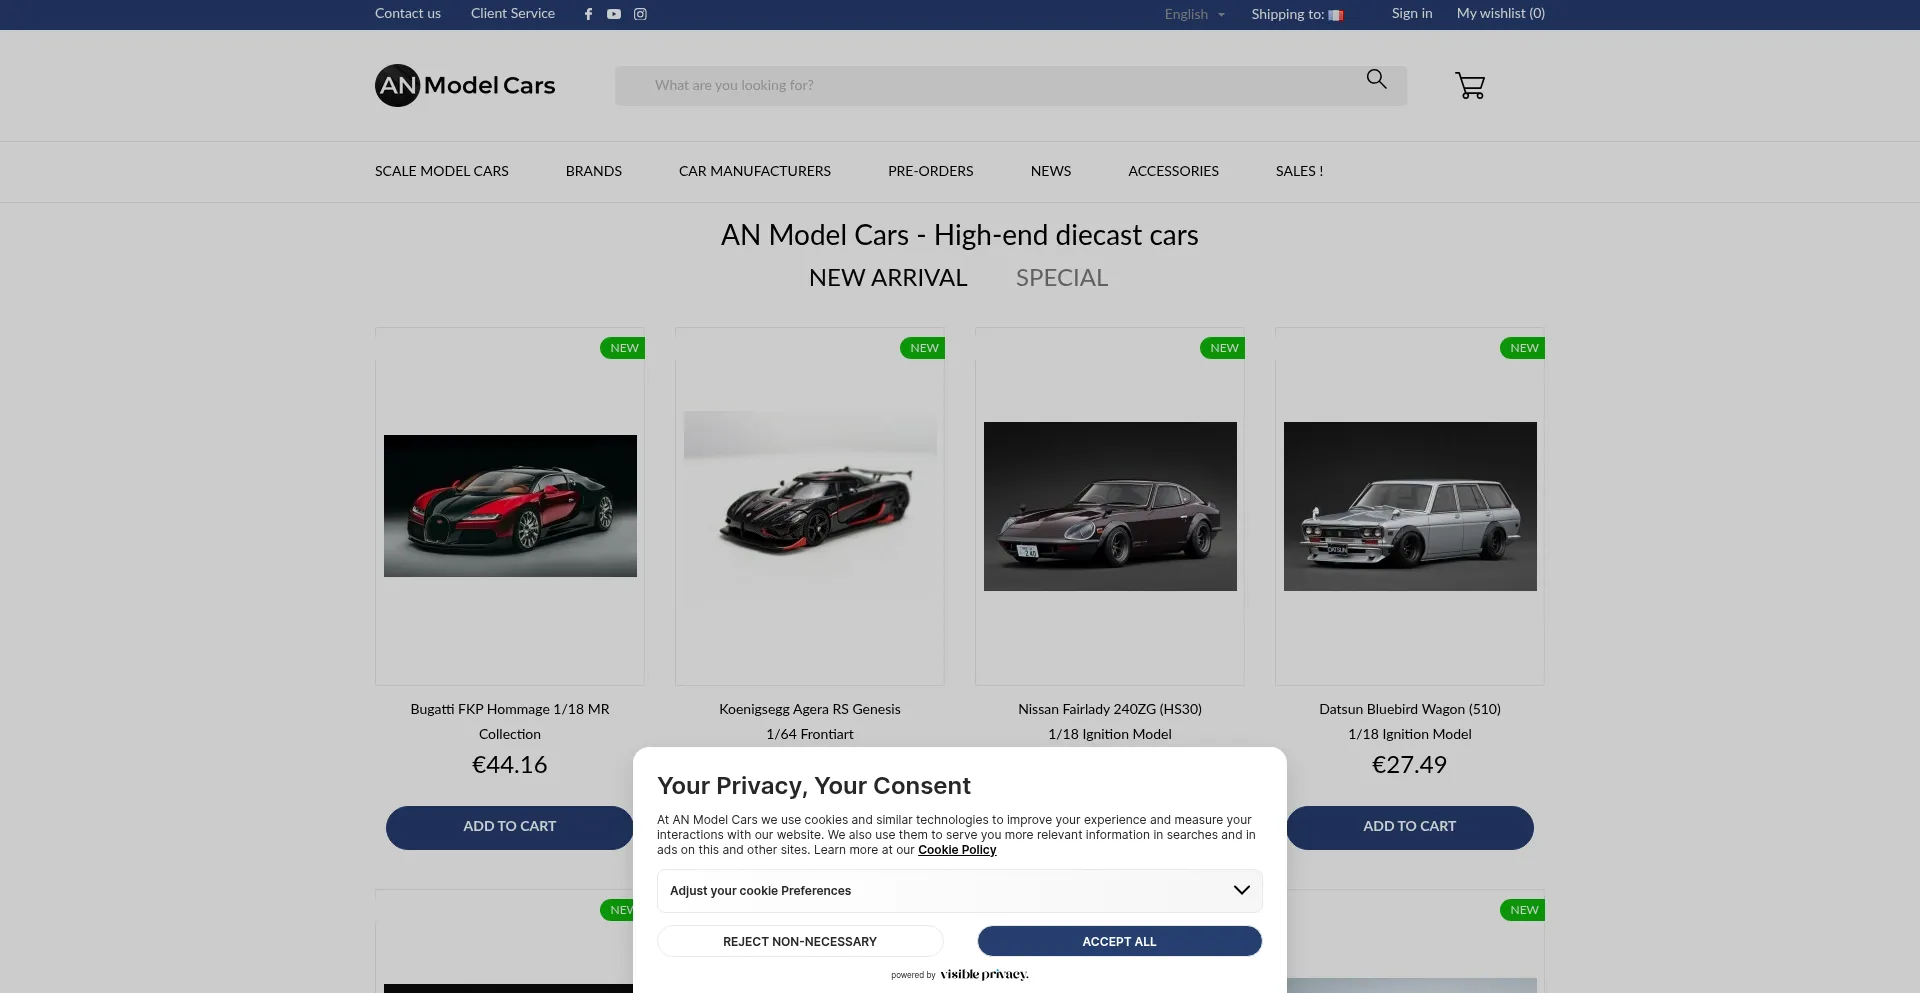Go to Pre-Orders section
The width and height of the screenshot is (1920, 993).
[x=931, y=171]
